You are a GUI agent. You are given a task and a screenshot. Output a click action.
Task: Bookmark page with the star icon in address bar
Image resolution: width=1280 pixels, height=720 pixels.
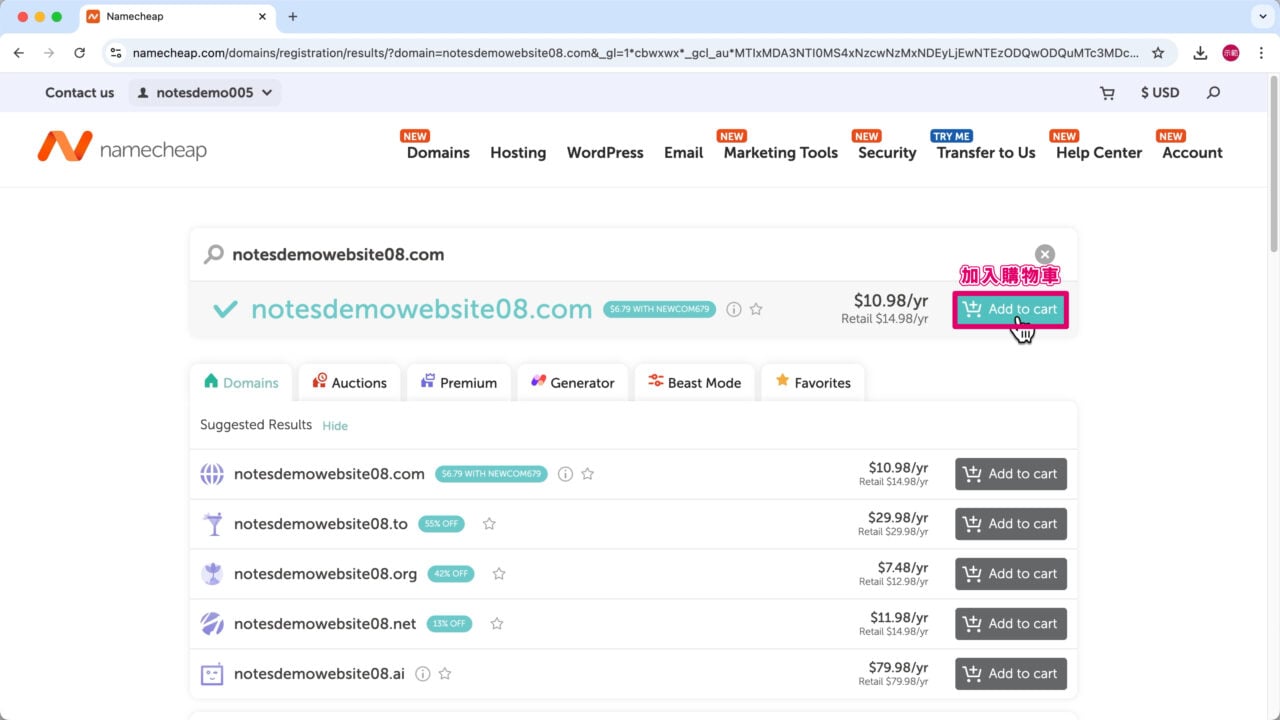point(1158,53)
